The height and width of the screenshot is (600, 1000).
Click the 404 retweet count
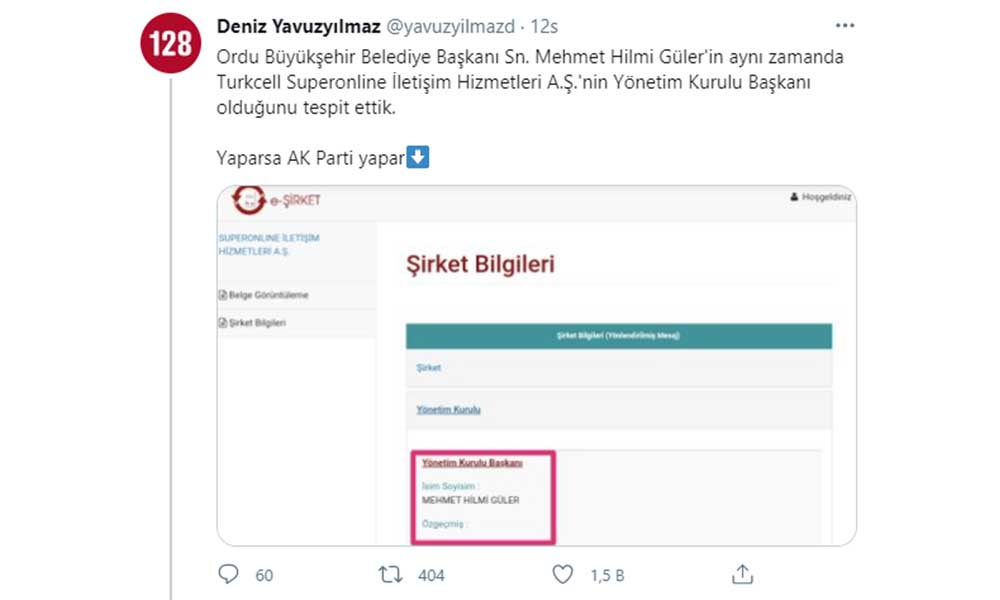pos(431,575)
